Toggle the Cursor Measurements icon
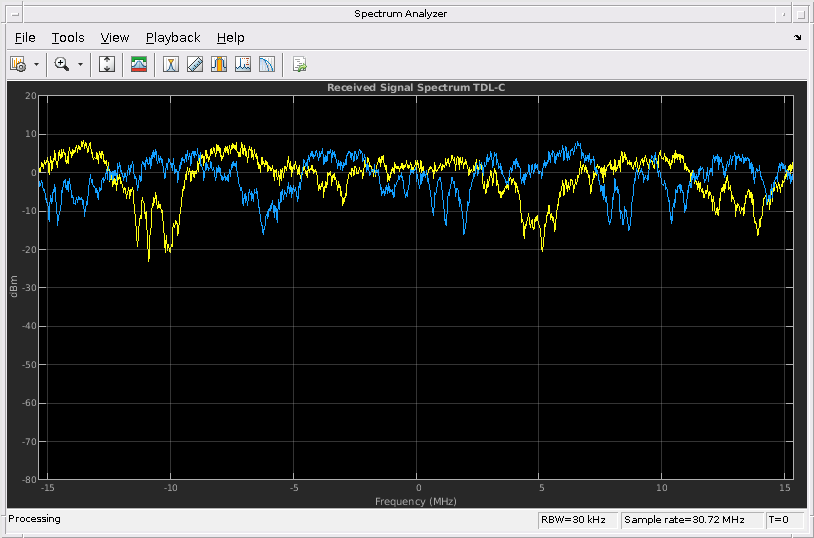 click(171, 64)
